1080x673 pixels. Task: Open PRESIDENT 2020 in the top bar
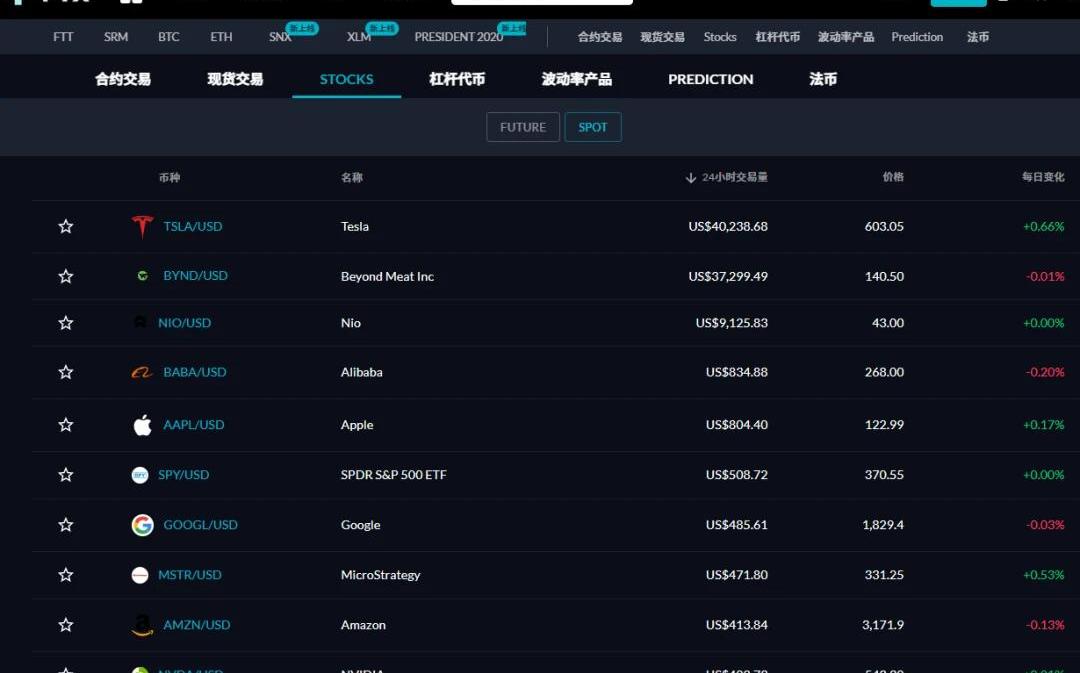coord(459,37)
